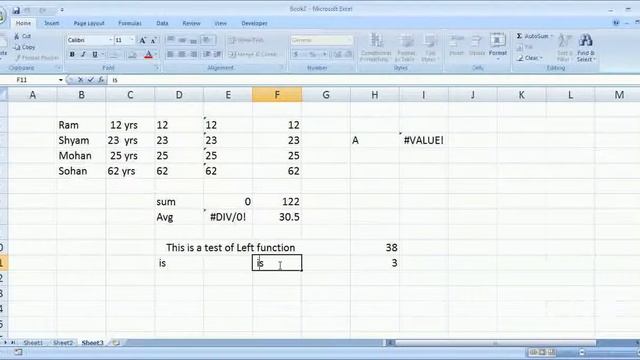Toggle Italic formatting
640x360 pixels.
pyautogui.click(x=83, y=54)
